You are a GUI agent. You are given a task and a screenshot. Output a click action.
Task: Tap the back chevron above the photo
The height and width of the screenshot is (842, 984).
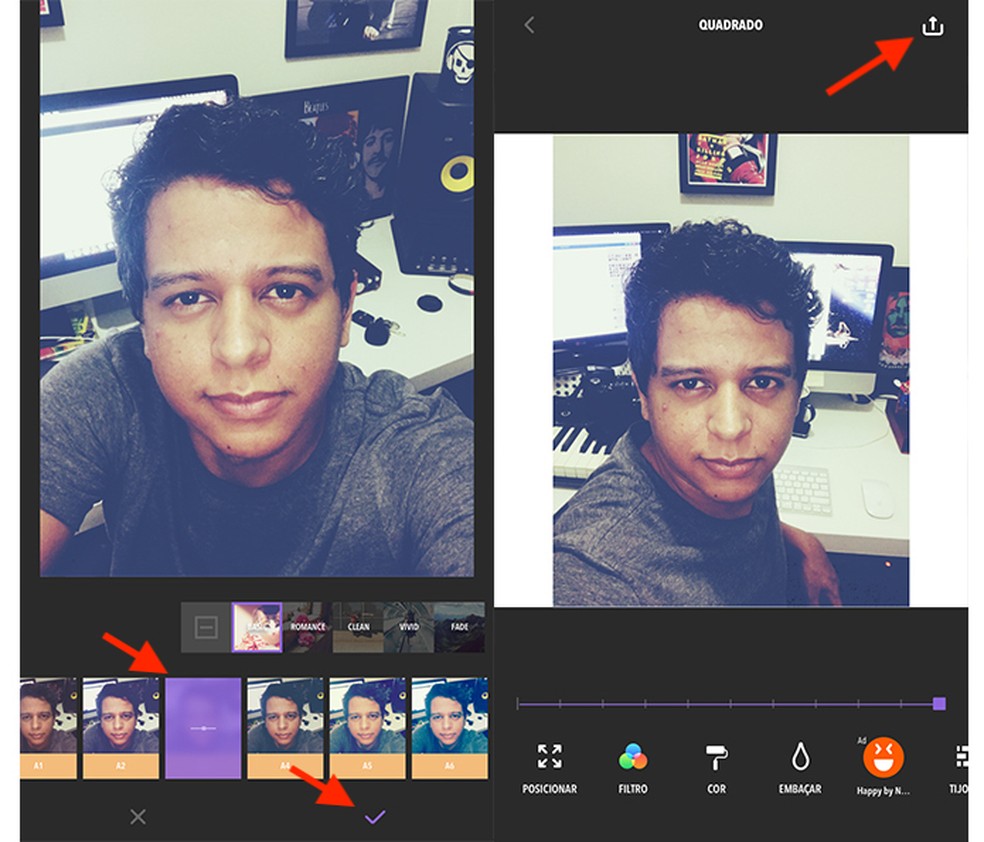click(x=527, y=24)
